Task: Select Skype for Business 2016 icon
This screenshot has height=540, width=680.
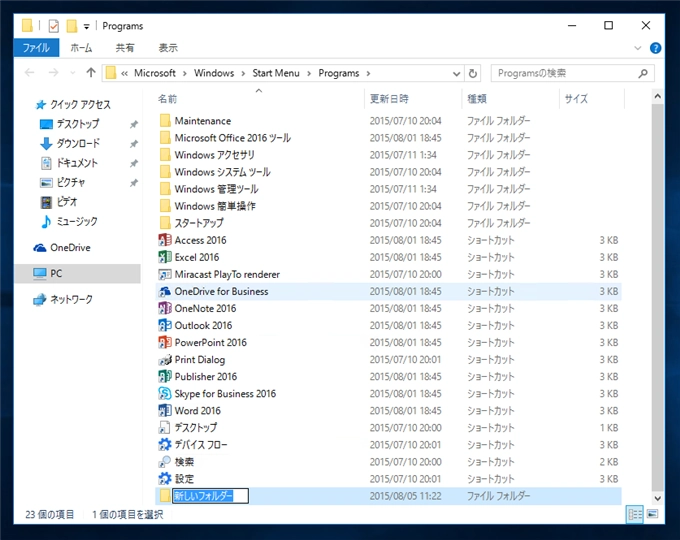Action: (165, 393)
